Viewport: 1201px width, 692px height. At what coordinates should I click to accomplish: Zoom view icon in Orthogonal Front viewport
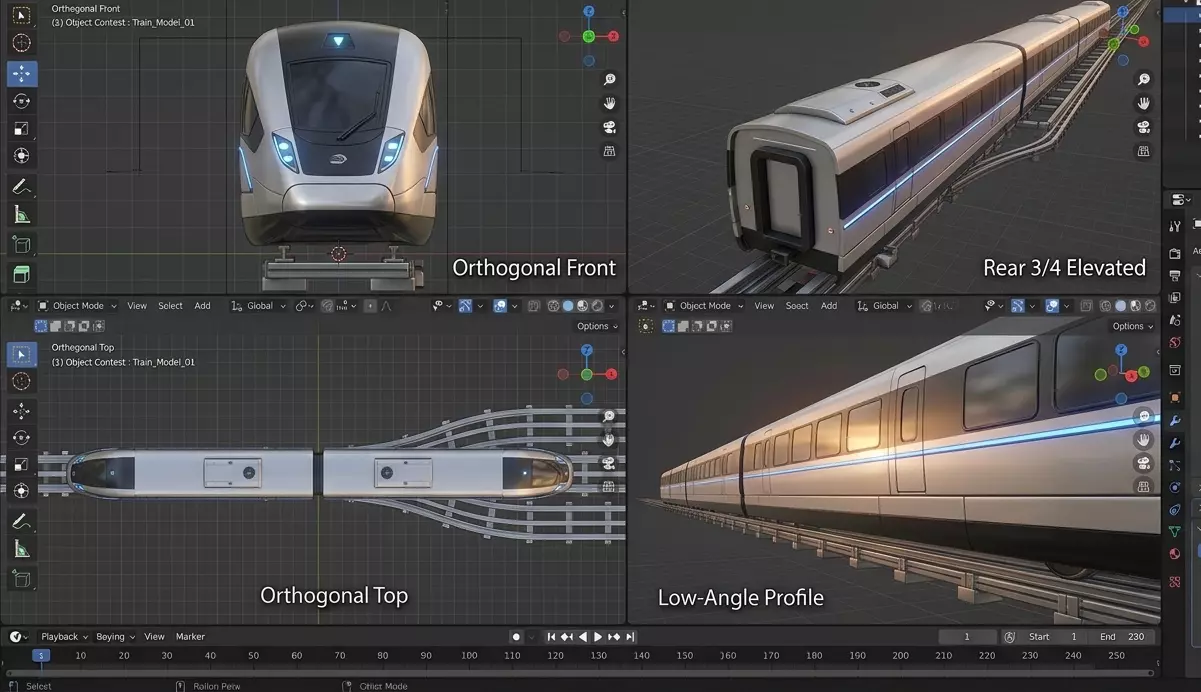(609, 80)
